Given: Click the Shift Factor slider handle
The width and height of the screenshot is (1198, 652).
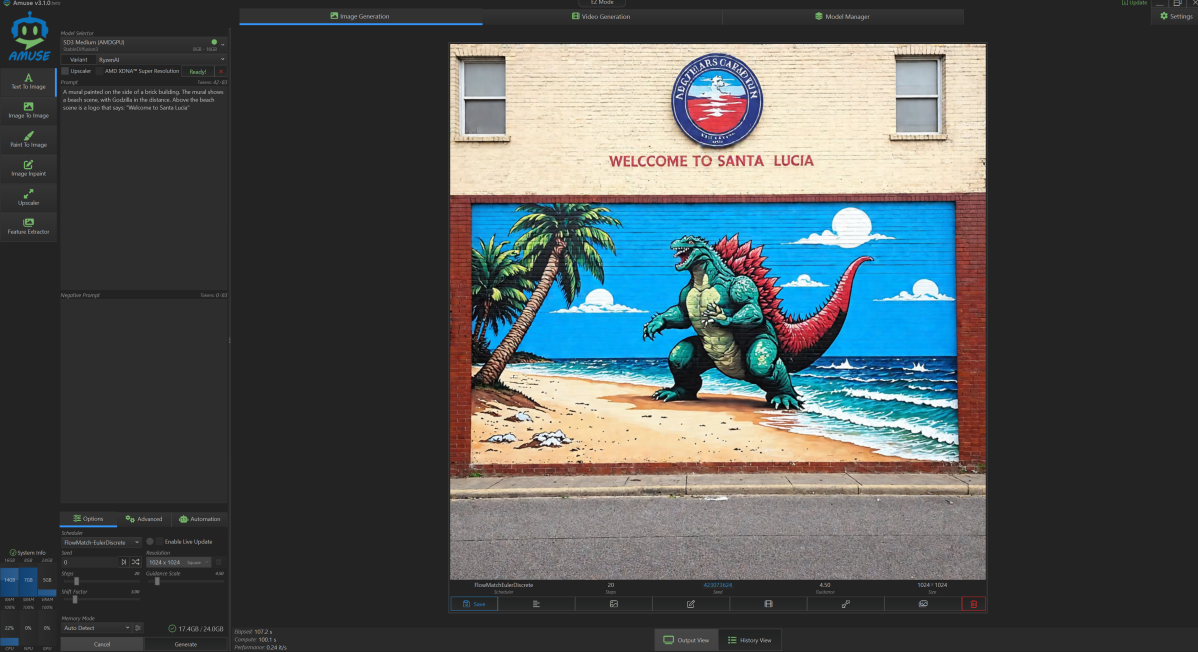Looking at the screenshot, I should 75,600.
